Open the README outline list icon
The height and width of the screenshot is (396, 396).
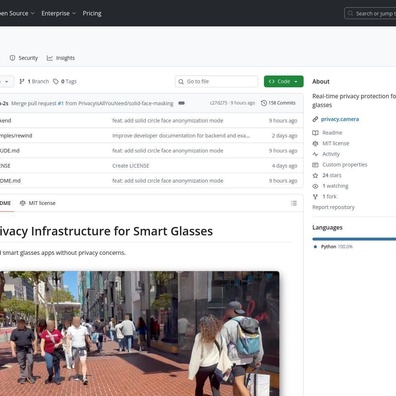point(294,203)
